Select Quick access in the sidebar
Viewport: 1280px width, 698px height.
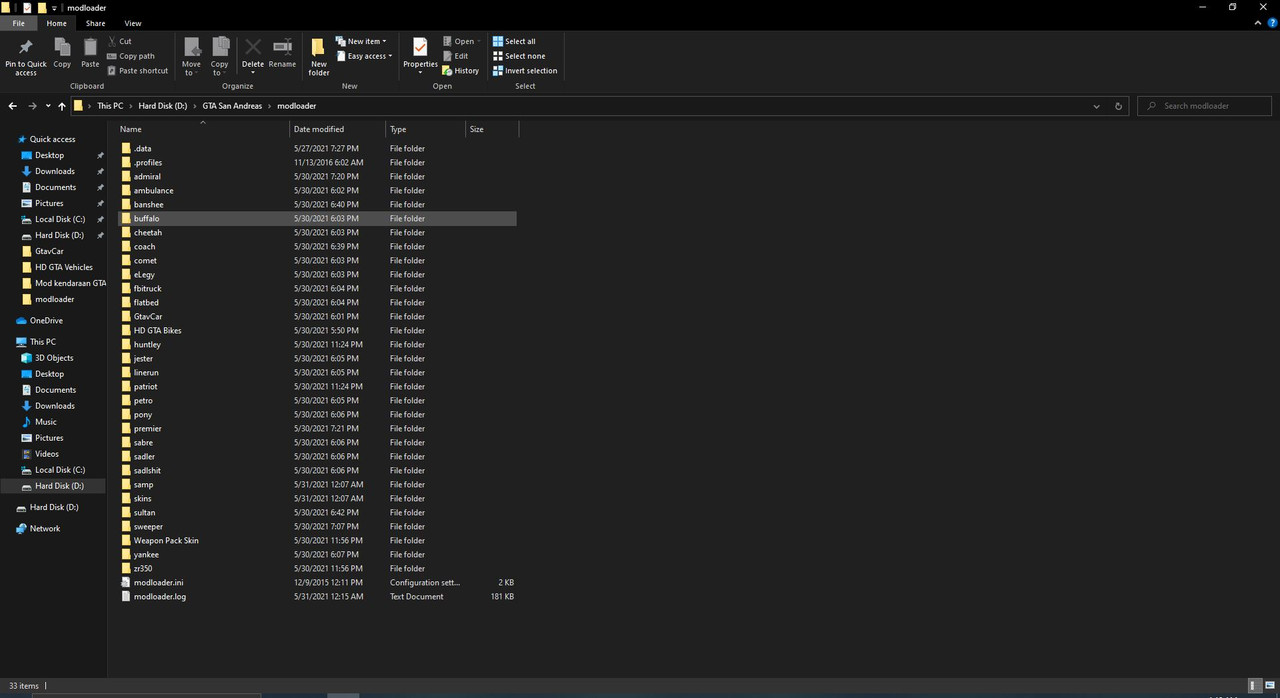point(52,139)
